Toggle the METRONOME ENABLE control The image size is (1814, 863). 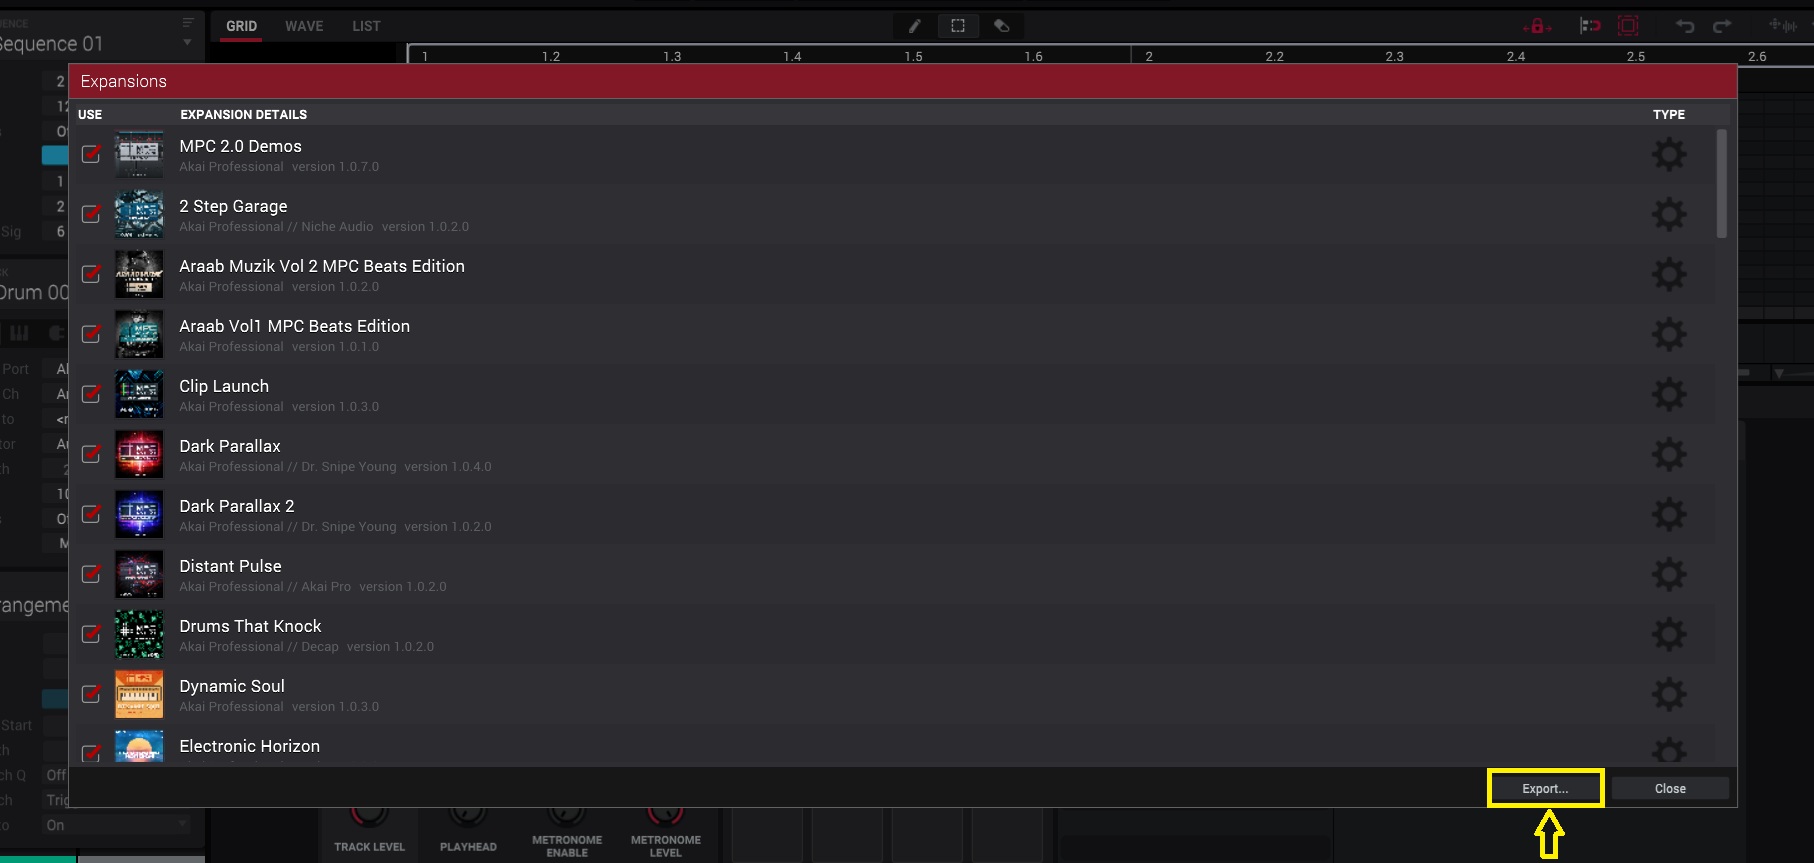pyautogui.click(x=567, y=818)
